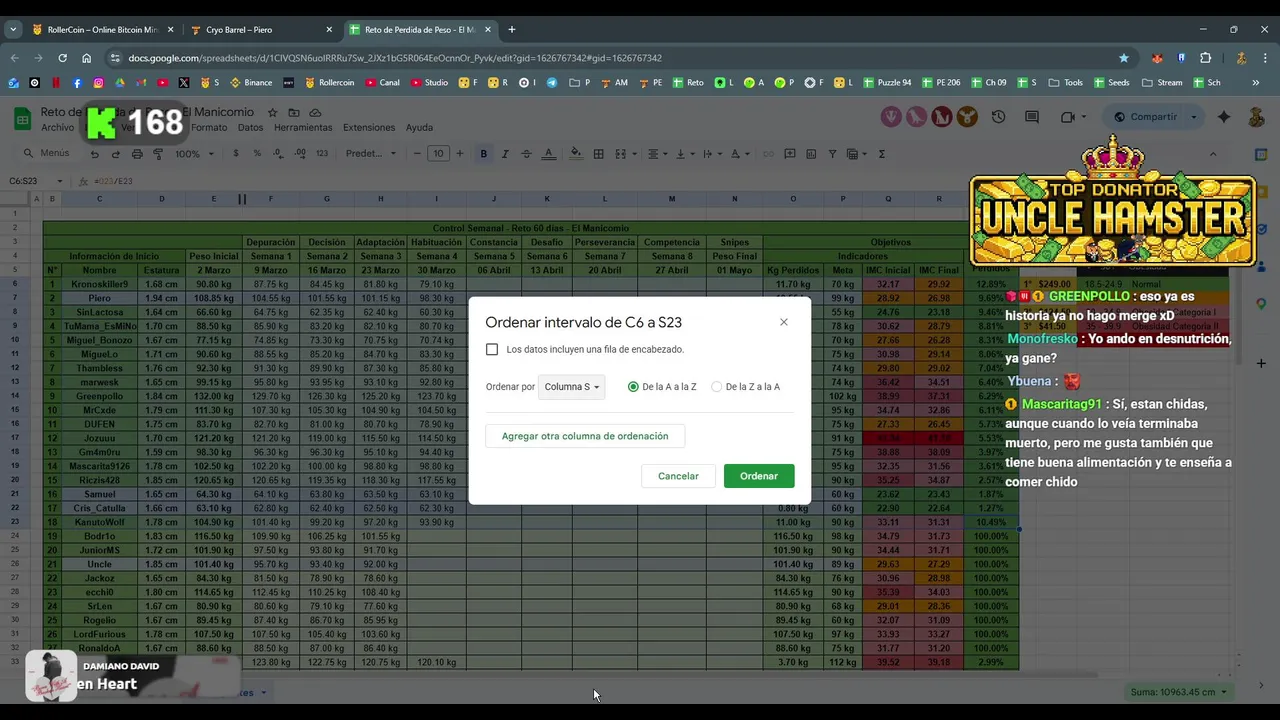Insert a chart from toolbar
The image size is (1280, 720).
811,154
